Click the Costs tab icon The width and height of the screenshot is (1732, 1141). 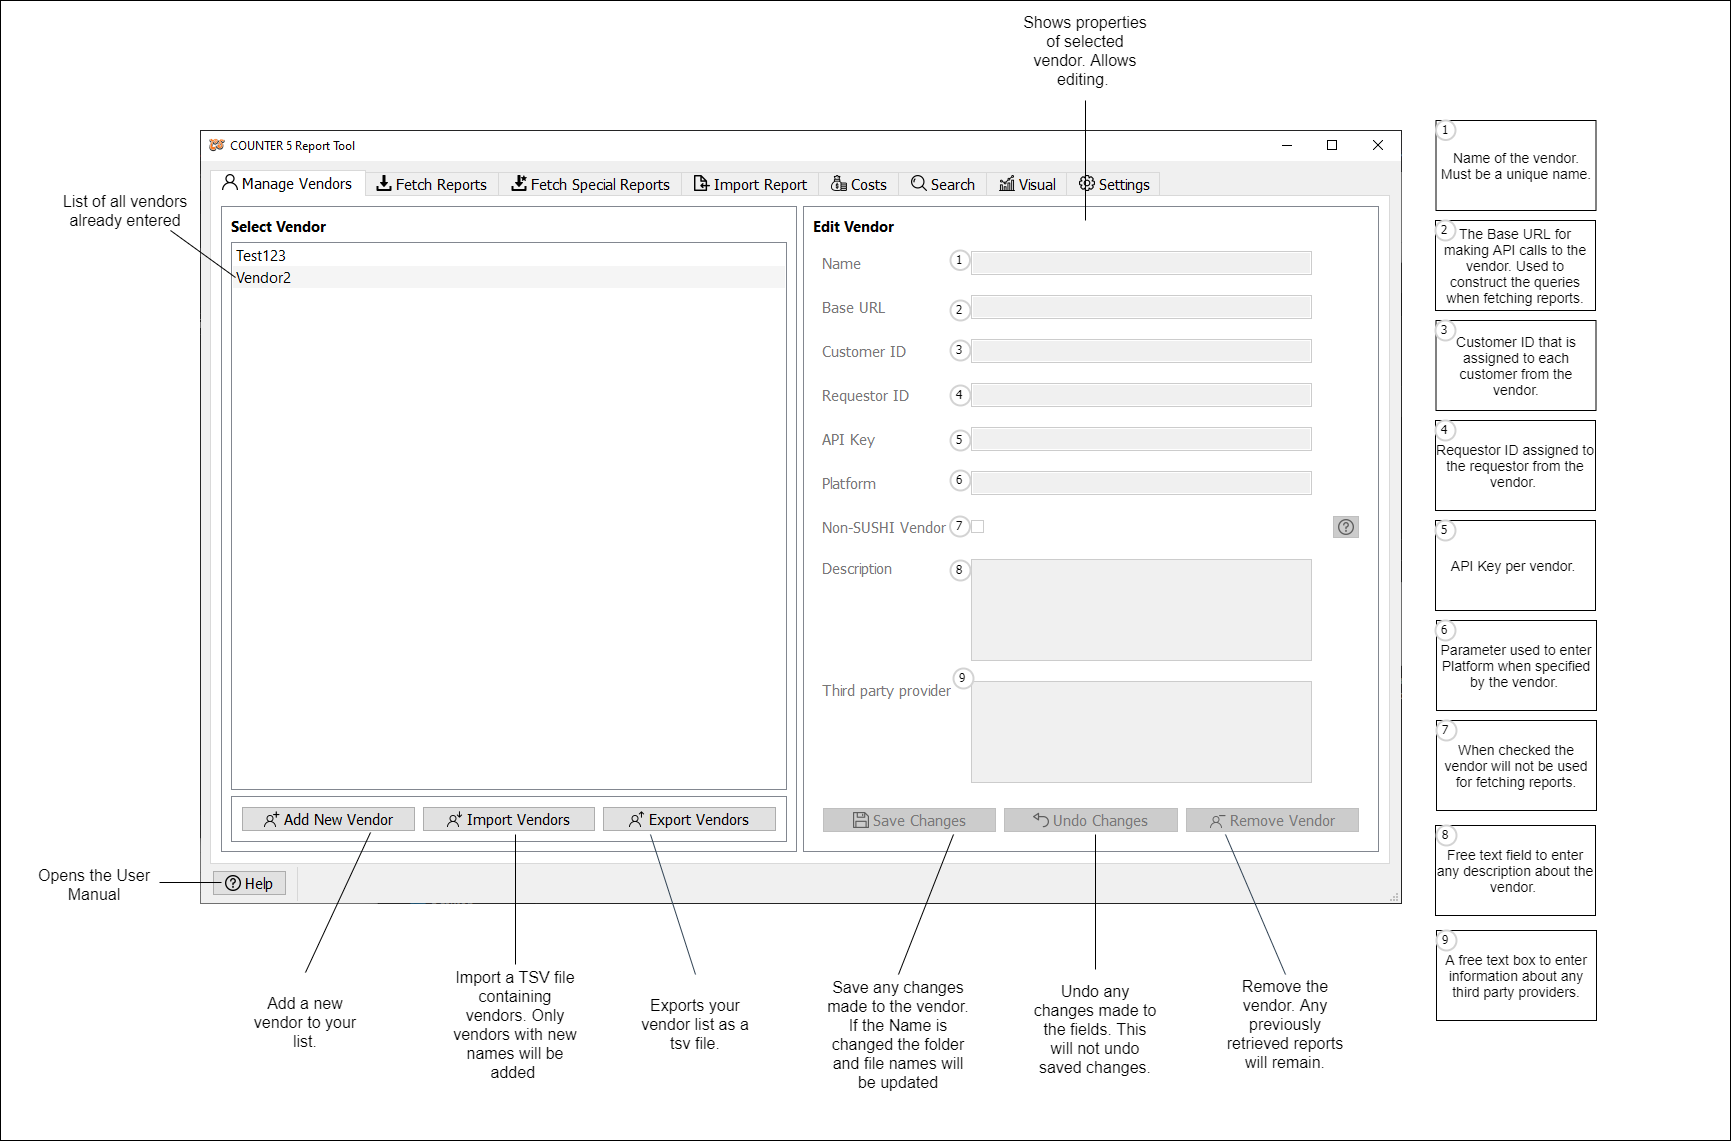[x=837, y=184]
